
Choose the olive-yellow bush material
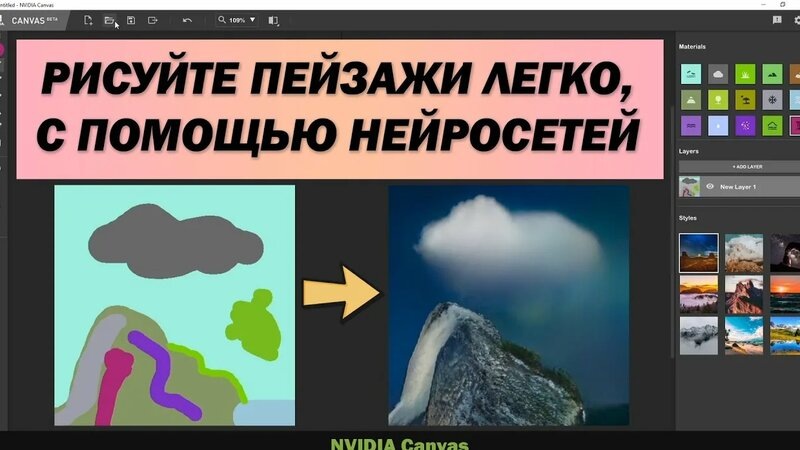745,100
